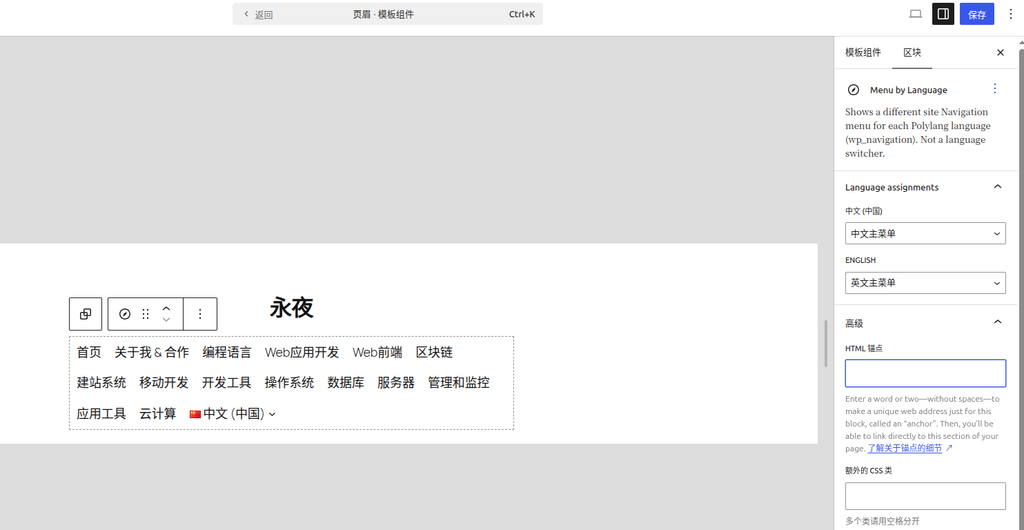Image resolution: width=1024 pixels, height=530 pixels.
Task: Open the device preview laptop icon
Action: click(916, 14)
